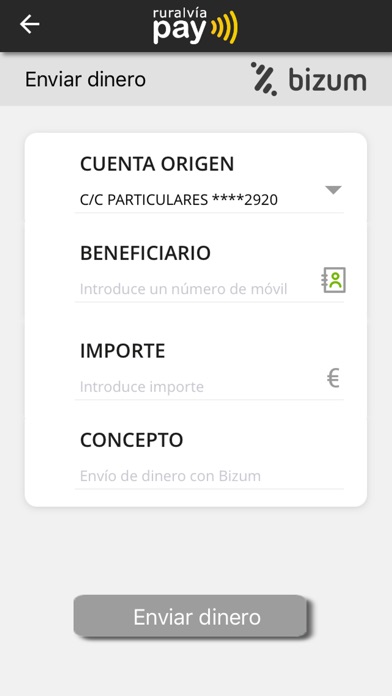Click the Envío de dinero con Bizum field
The image size is (392, 696).
tap(210, 476)
